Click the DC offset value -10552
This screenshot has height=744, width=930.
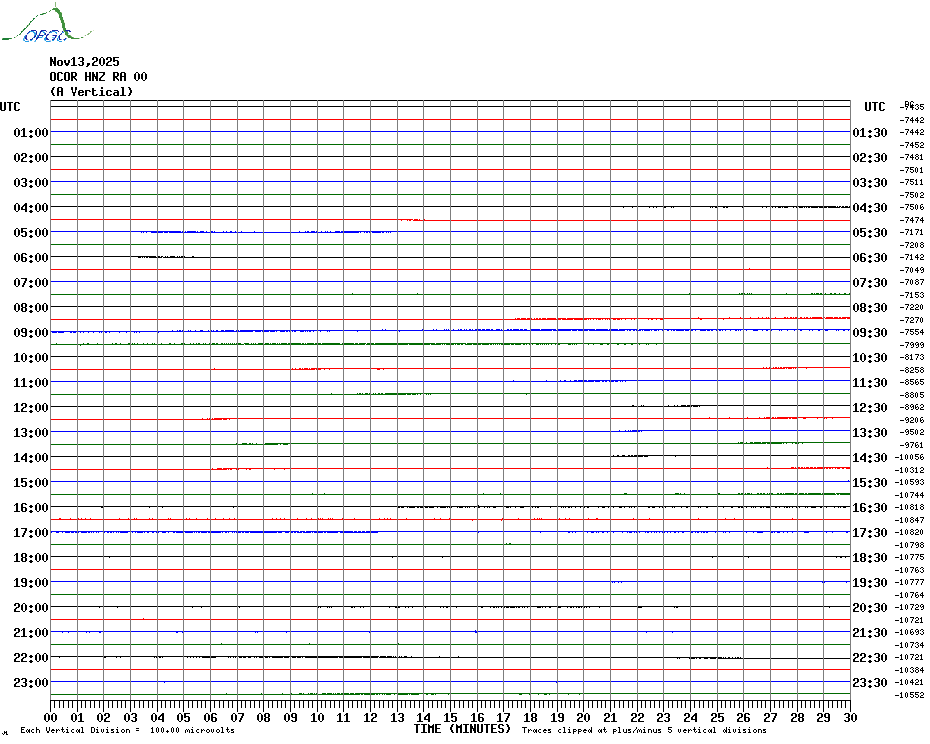(x=910, y=695)
